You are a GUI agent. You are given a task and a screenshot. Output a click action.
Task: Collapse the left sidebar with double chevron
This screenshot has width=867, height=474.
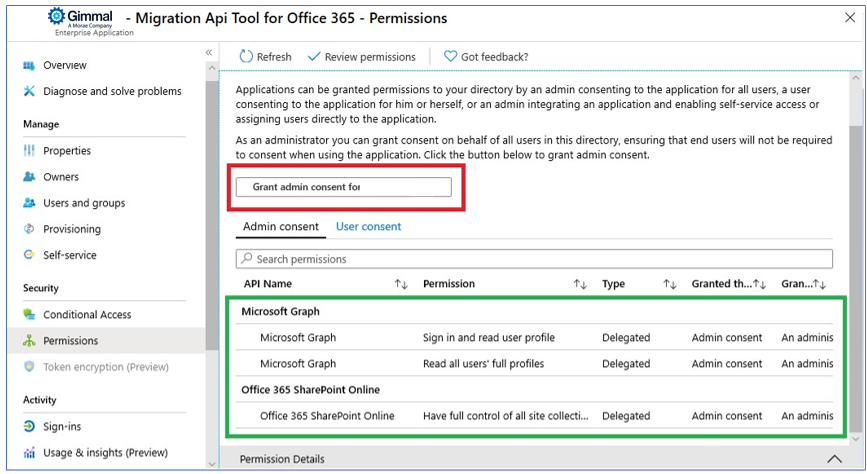coord(209,53)
